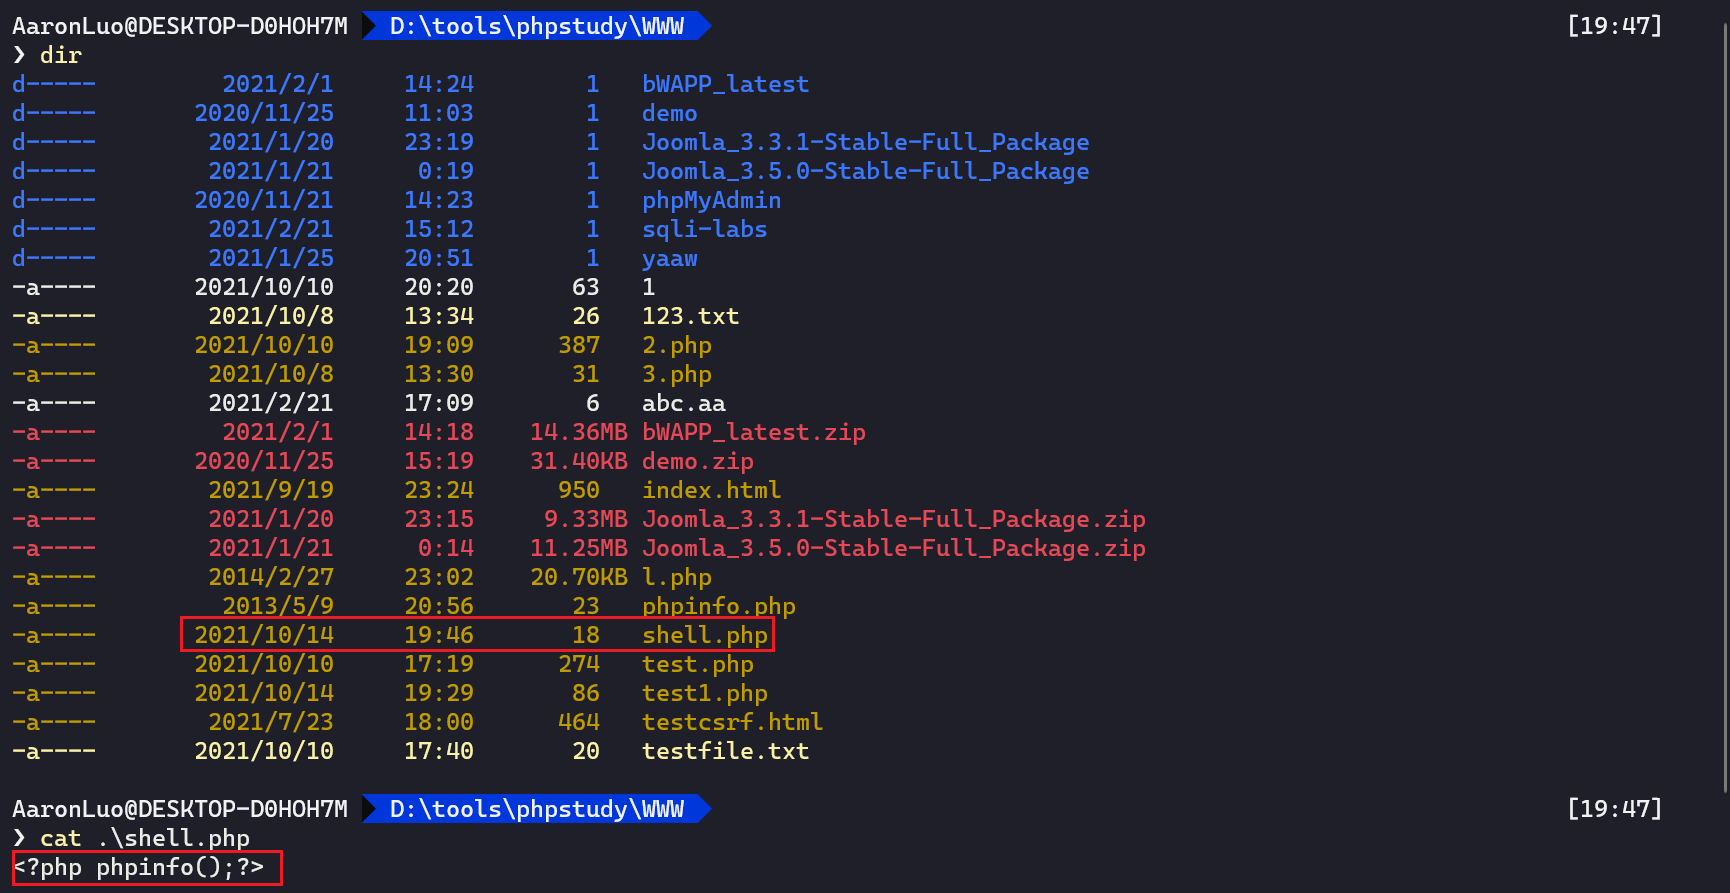Click the top-right [19:47] timestamp
Viewport: 1730px width, 893px height.
(1613, 26)
